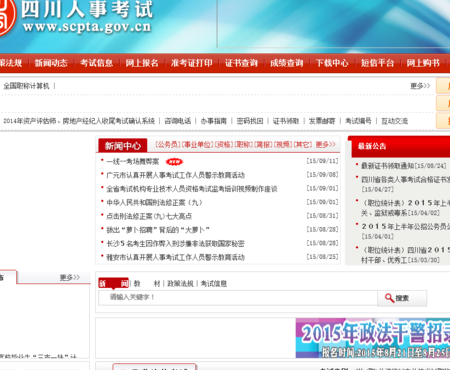Filter news by [资格] category
Viewport: 450px width, 370px height.
[224, 145]
